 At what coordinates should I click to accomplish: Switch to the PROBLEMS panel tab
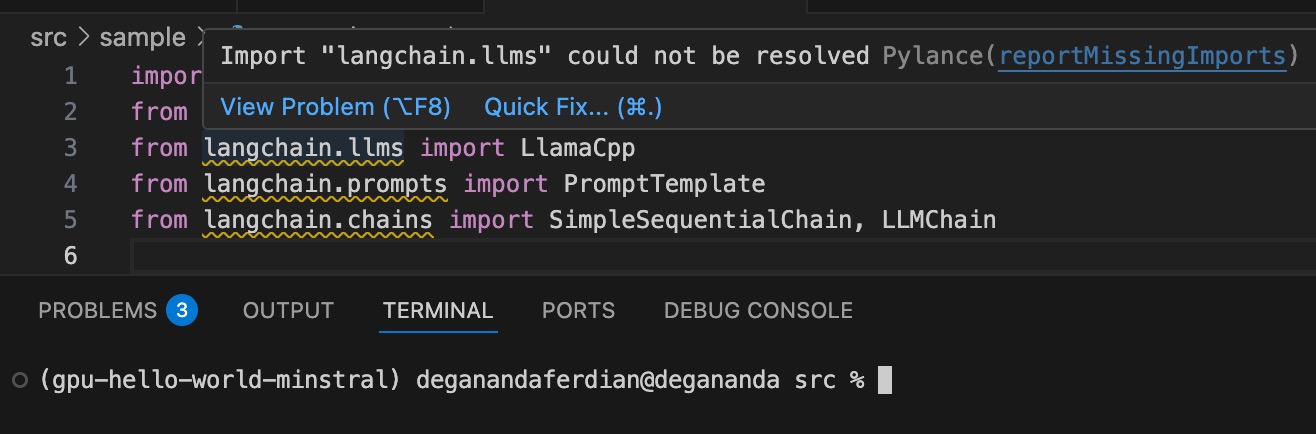coord(97,310)
